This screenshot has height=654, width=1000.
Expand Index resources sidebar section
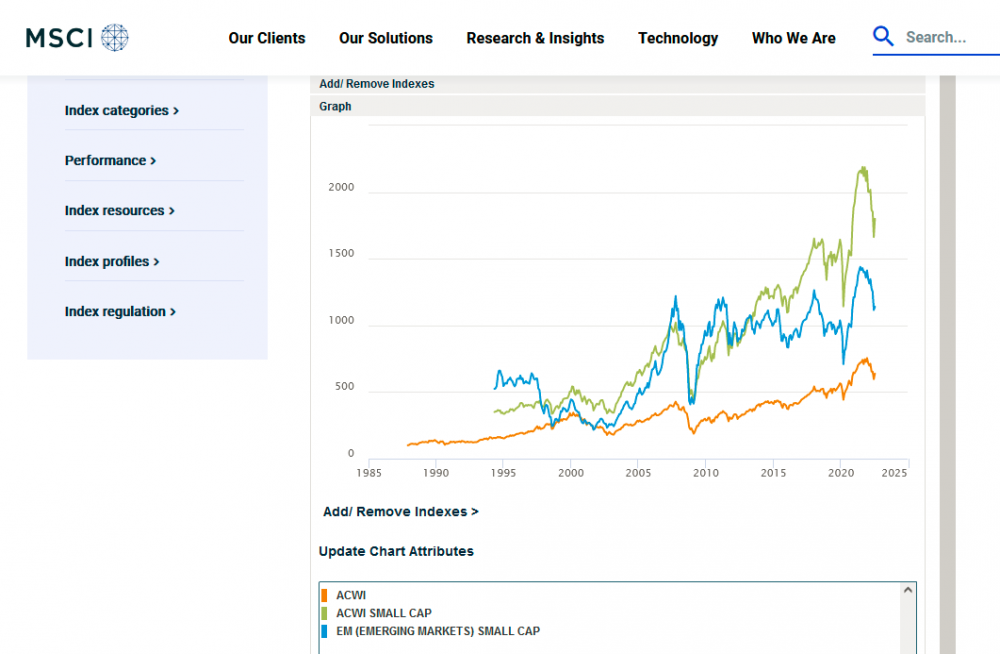tap(120, 210)
